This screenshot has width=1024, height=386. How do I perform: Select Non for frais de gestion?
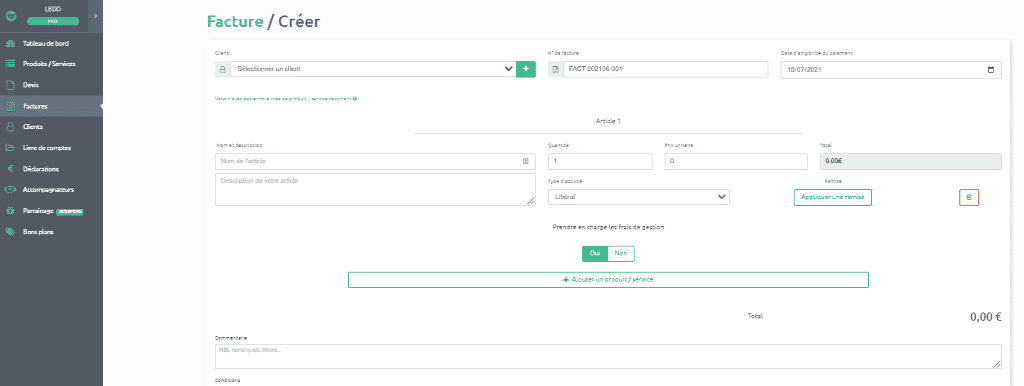pyautogui.click(x=621, y=253)
